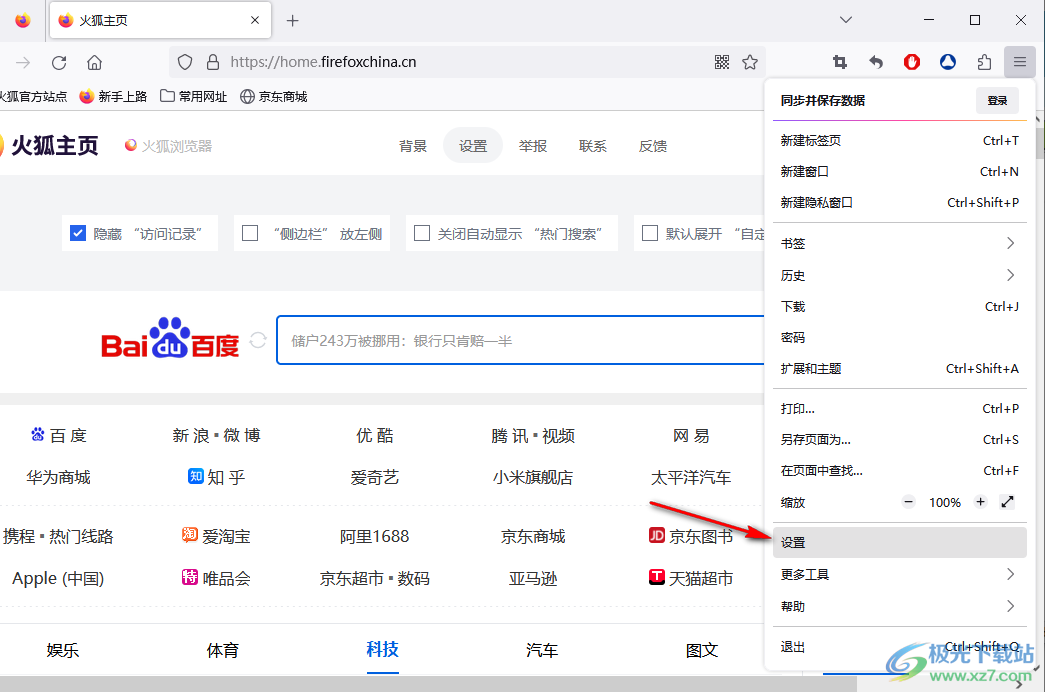1045x692 pixels.
Task: Click the 举报 header link
Action: pyautogui.click(x=532, y=145)
